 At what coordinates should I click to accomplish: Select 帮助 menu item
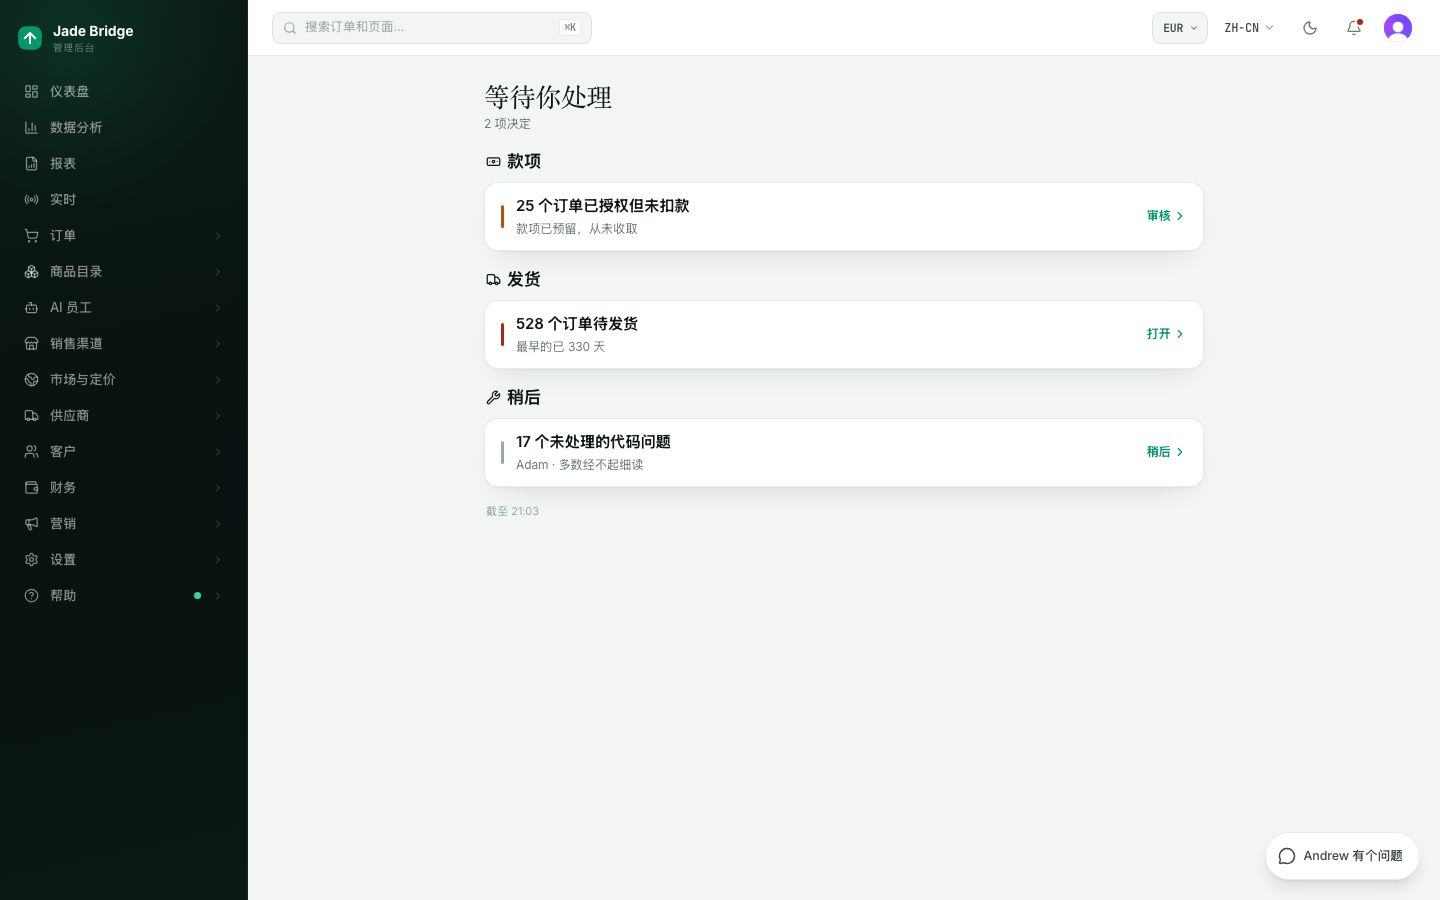[x=124, y=595]
